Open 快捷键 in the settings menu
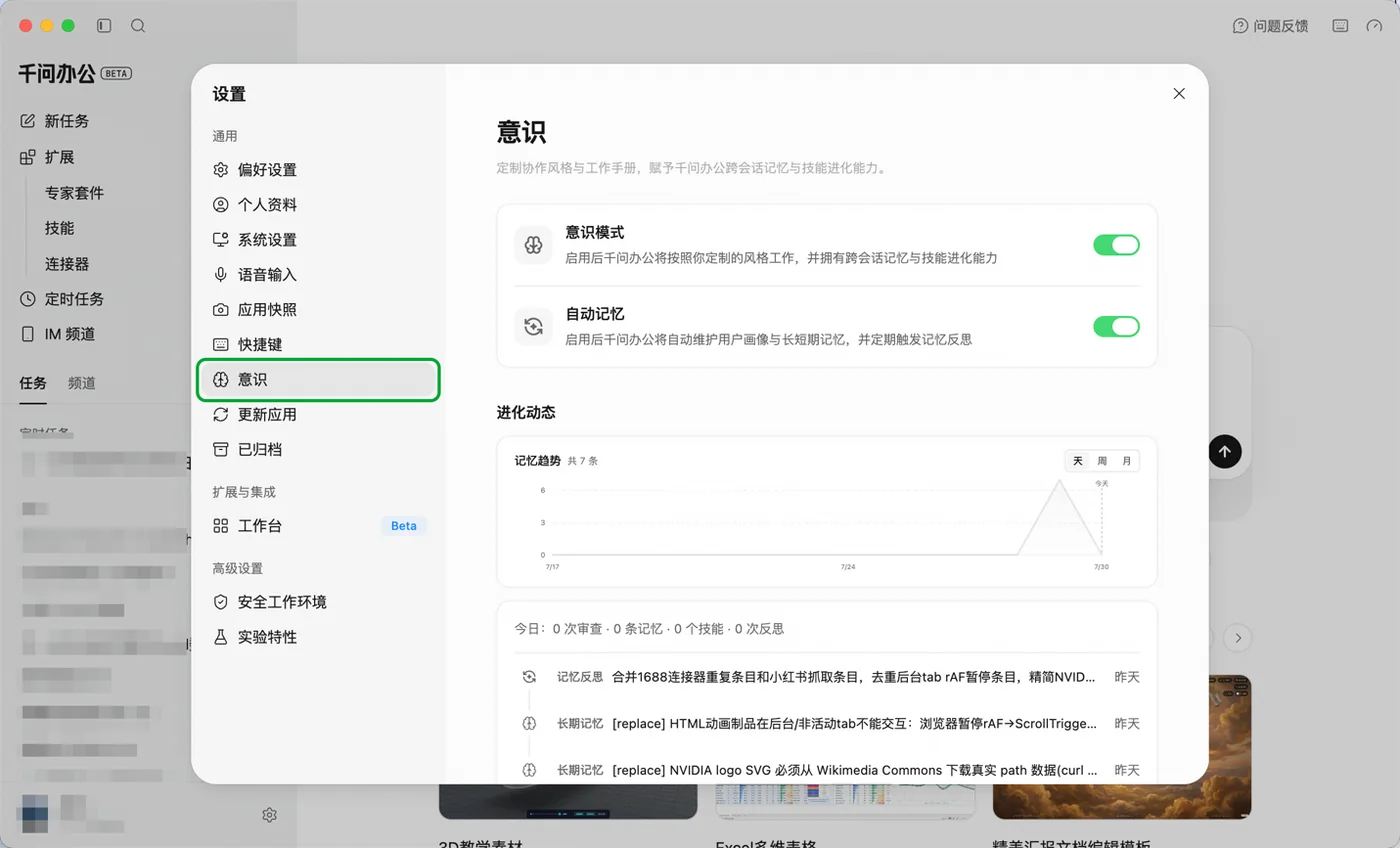The height and width of the screenshot is (848, 1400). [x=318, y=345]
